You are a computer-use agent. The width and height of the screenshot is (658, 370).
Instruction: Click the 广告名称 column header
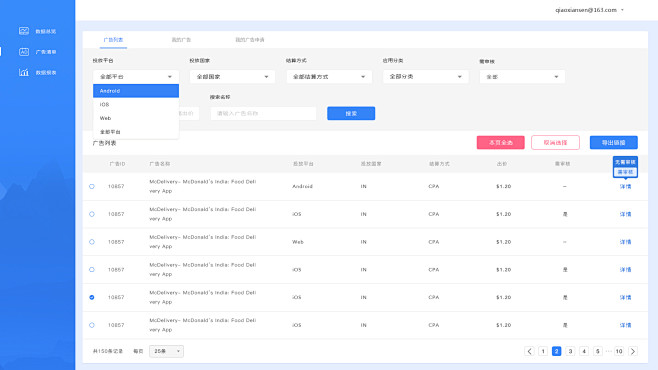point(159,164)
